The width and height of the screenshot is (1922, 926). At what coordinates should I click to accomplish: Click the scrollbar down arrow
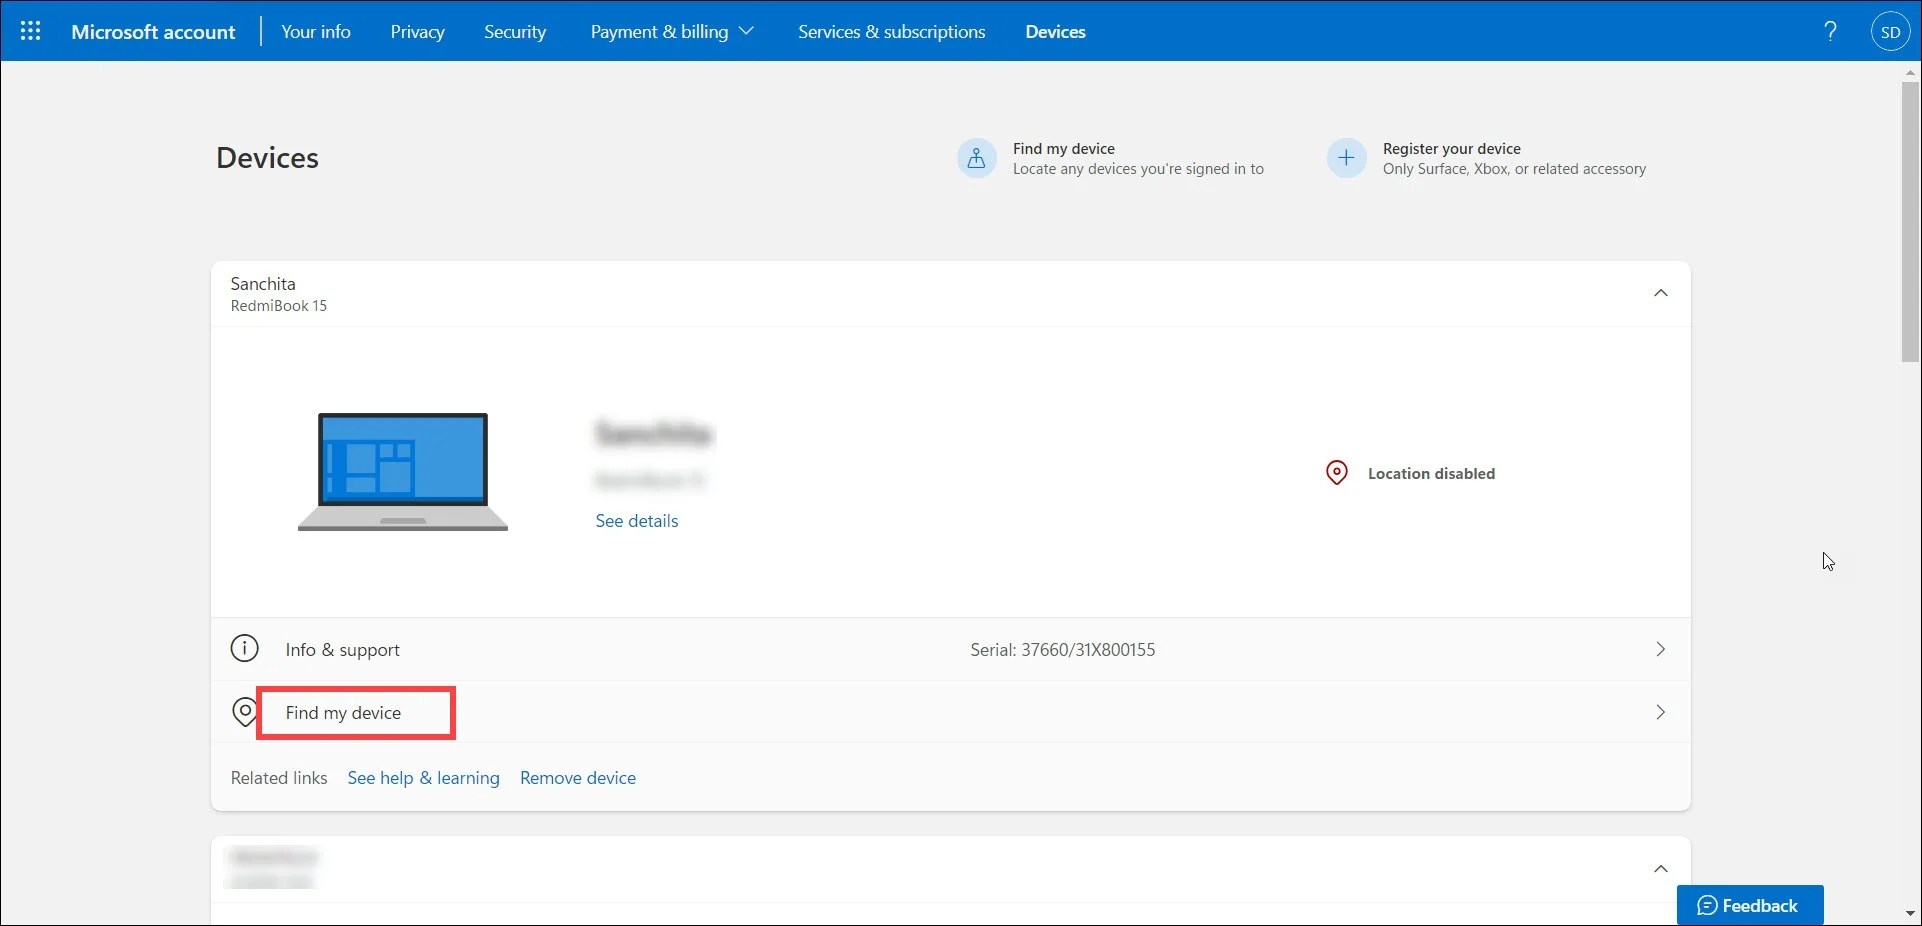coord(1911,914)
